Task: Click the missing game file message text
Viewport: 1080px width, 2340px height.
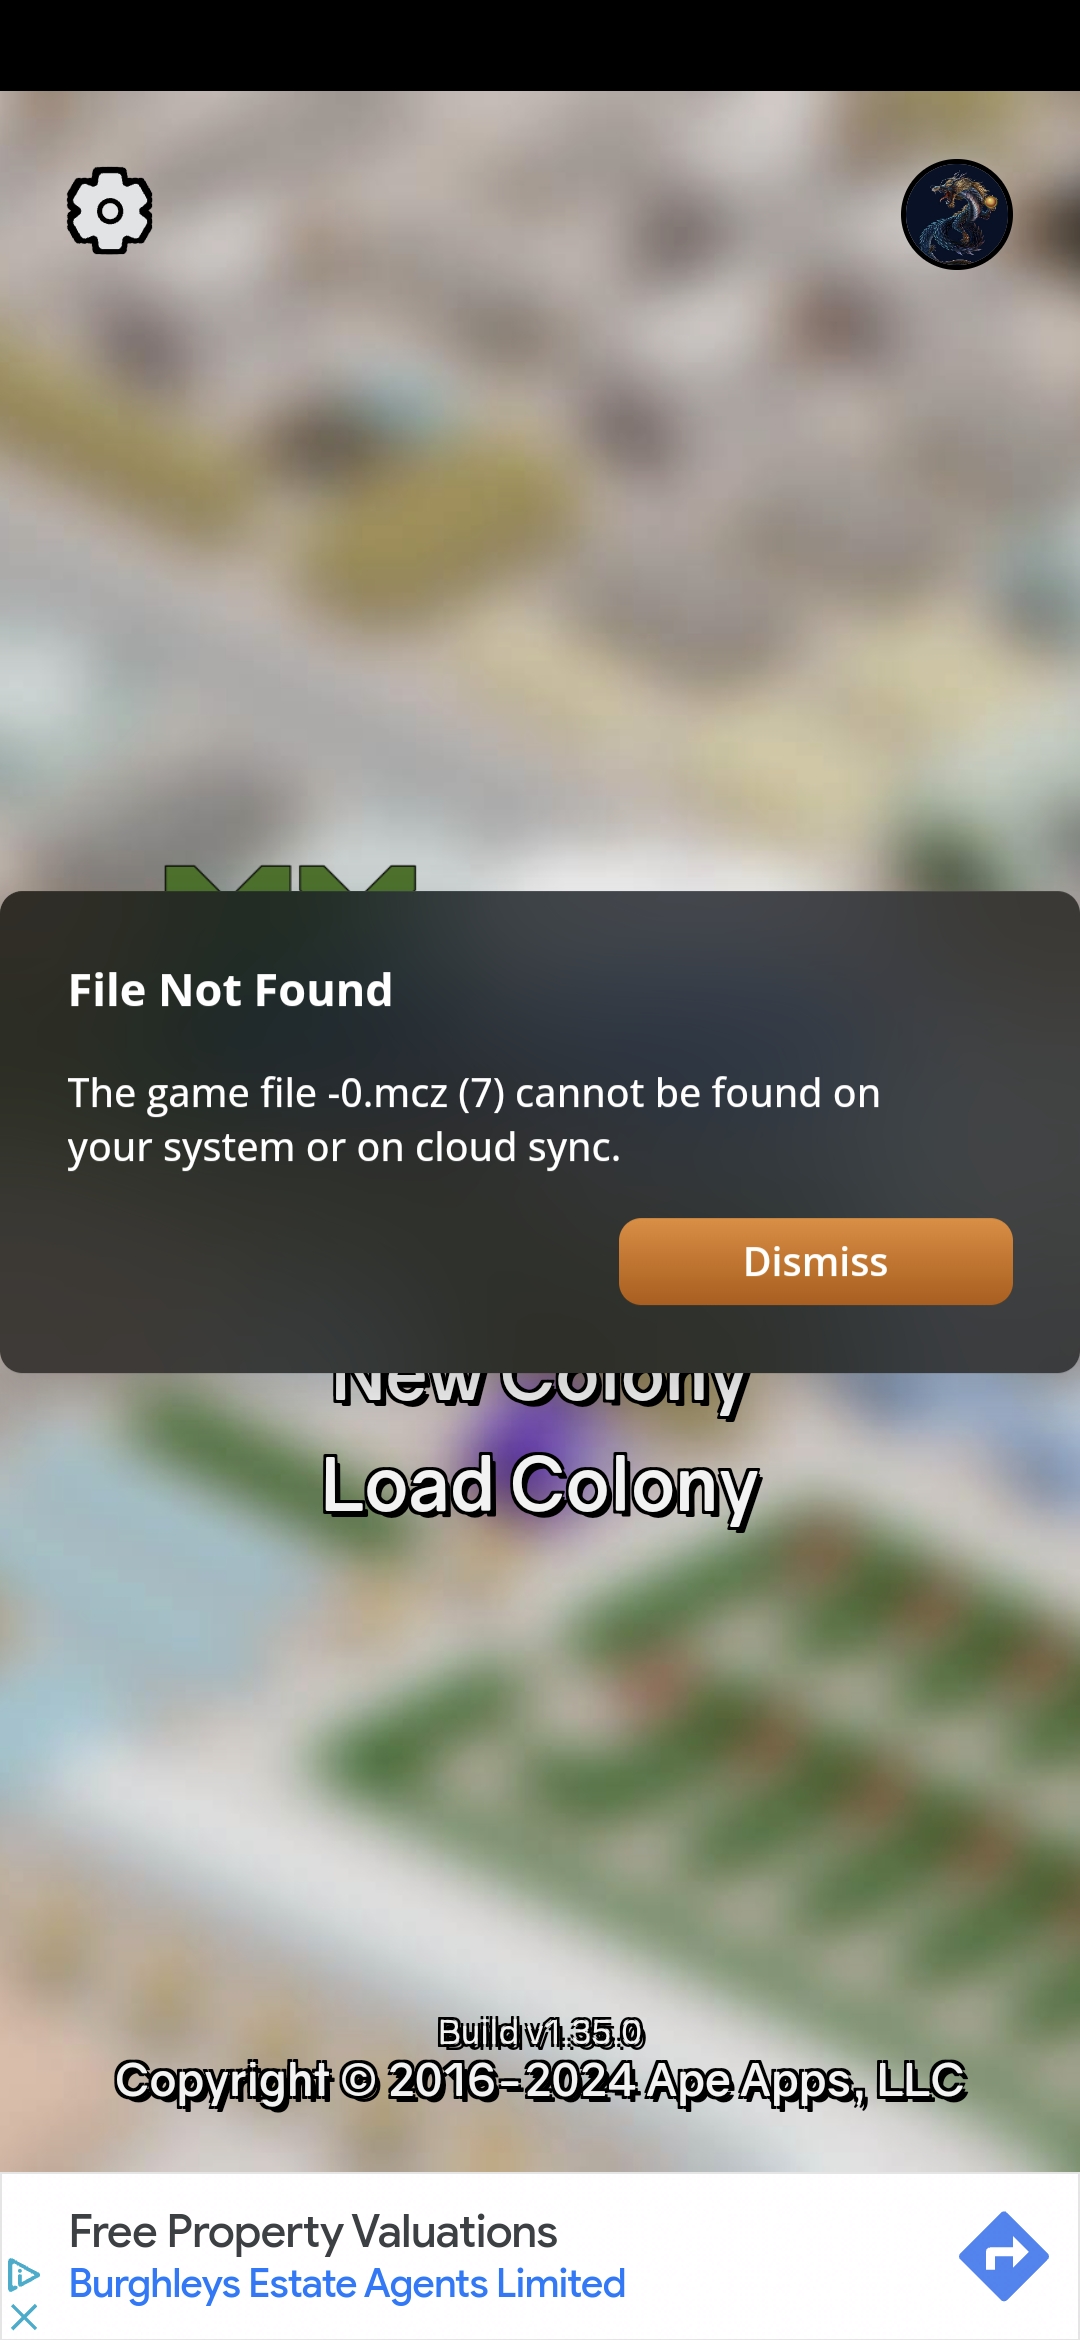Action: pos(474,1120)
